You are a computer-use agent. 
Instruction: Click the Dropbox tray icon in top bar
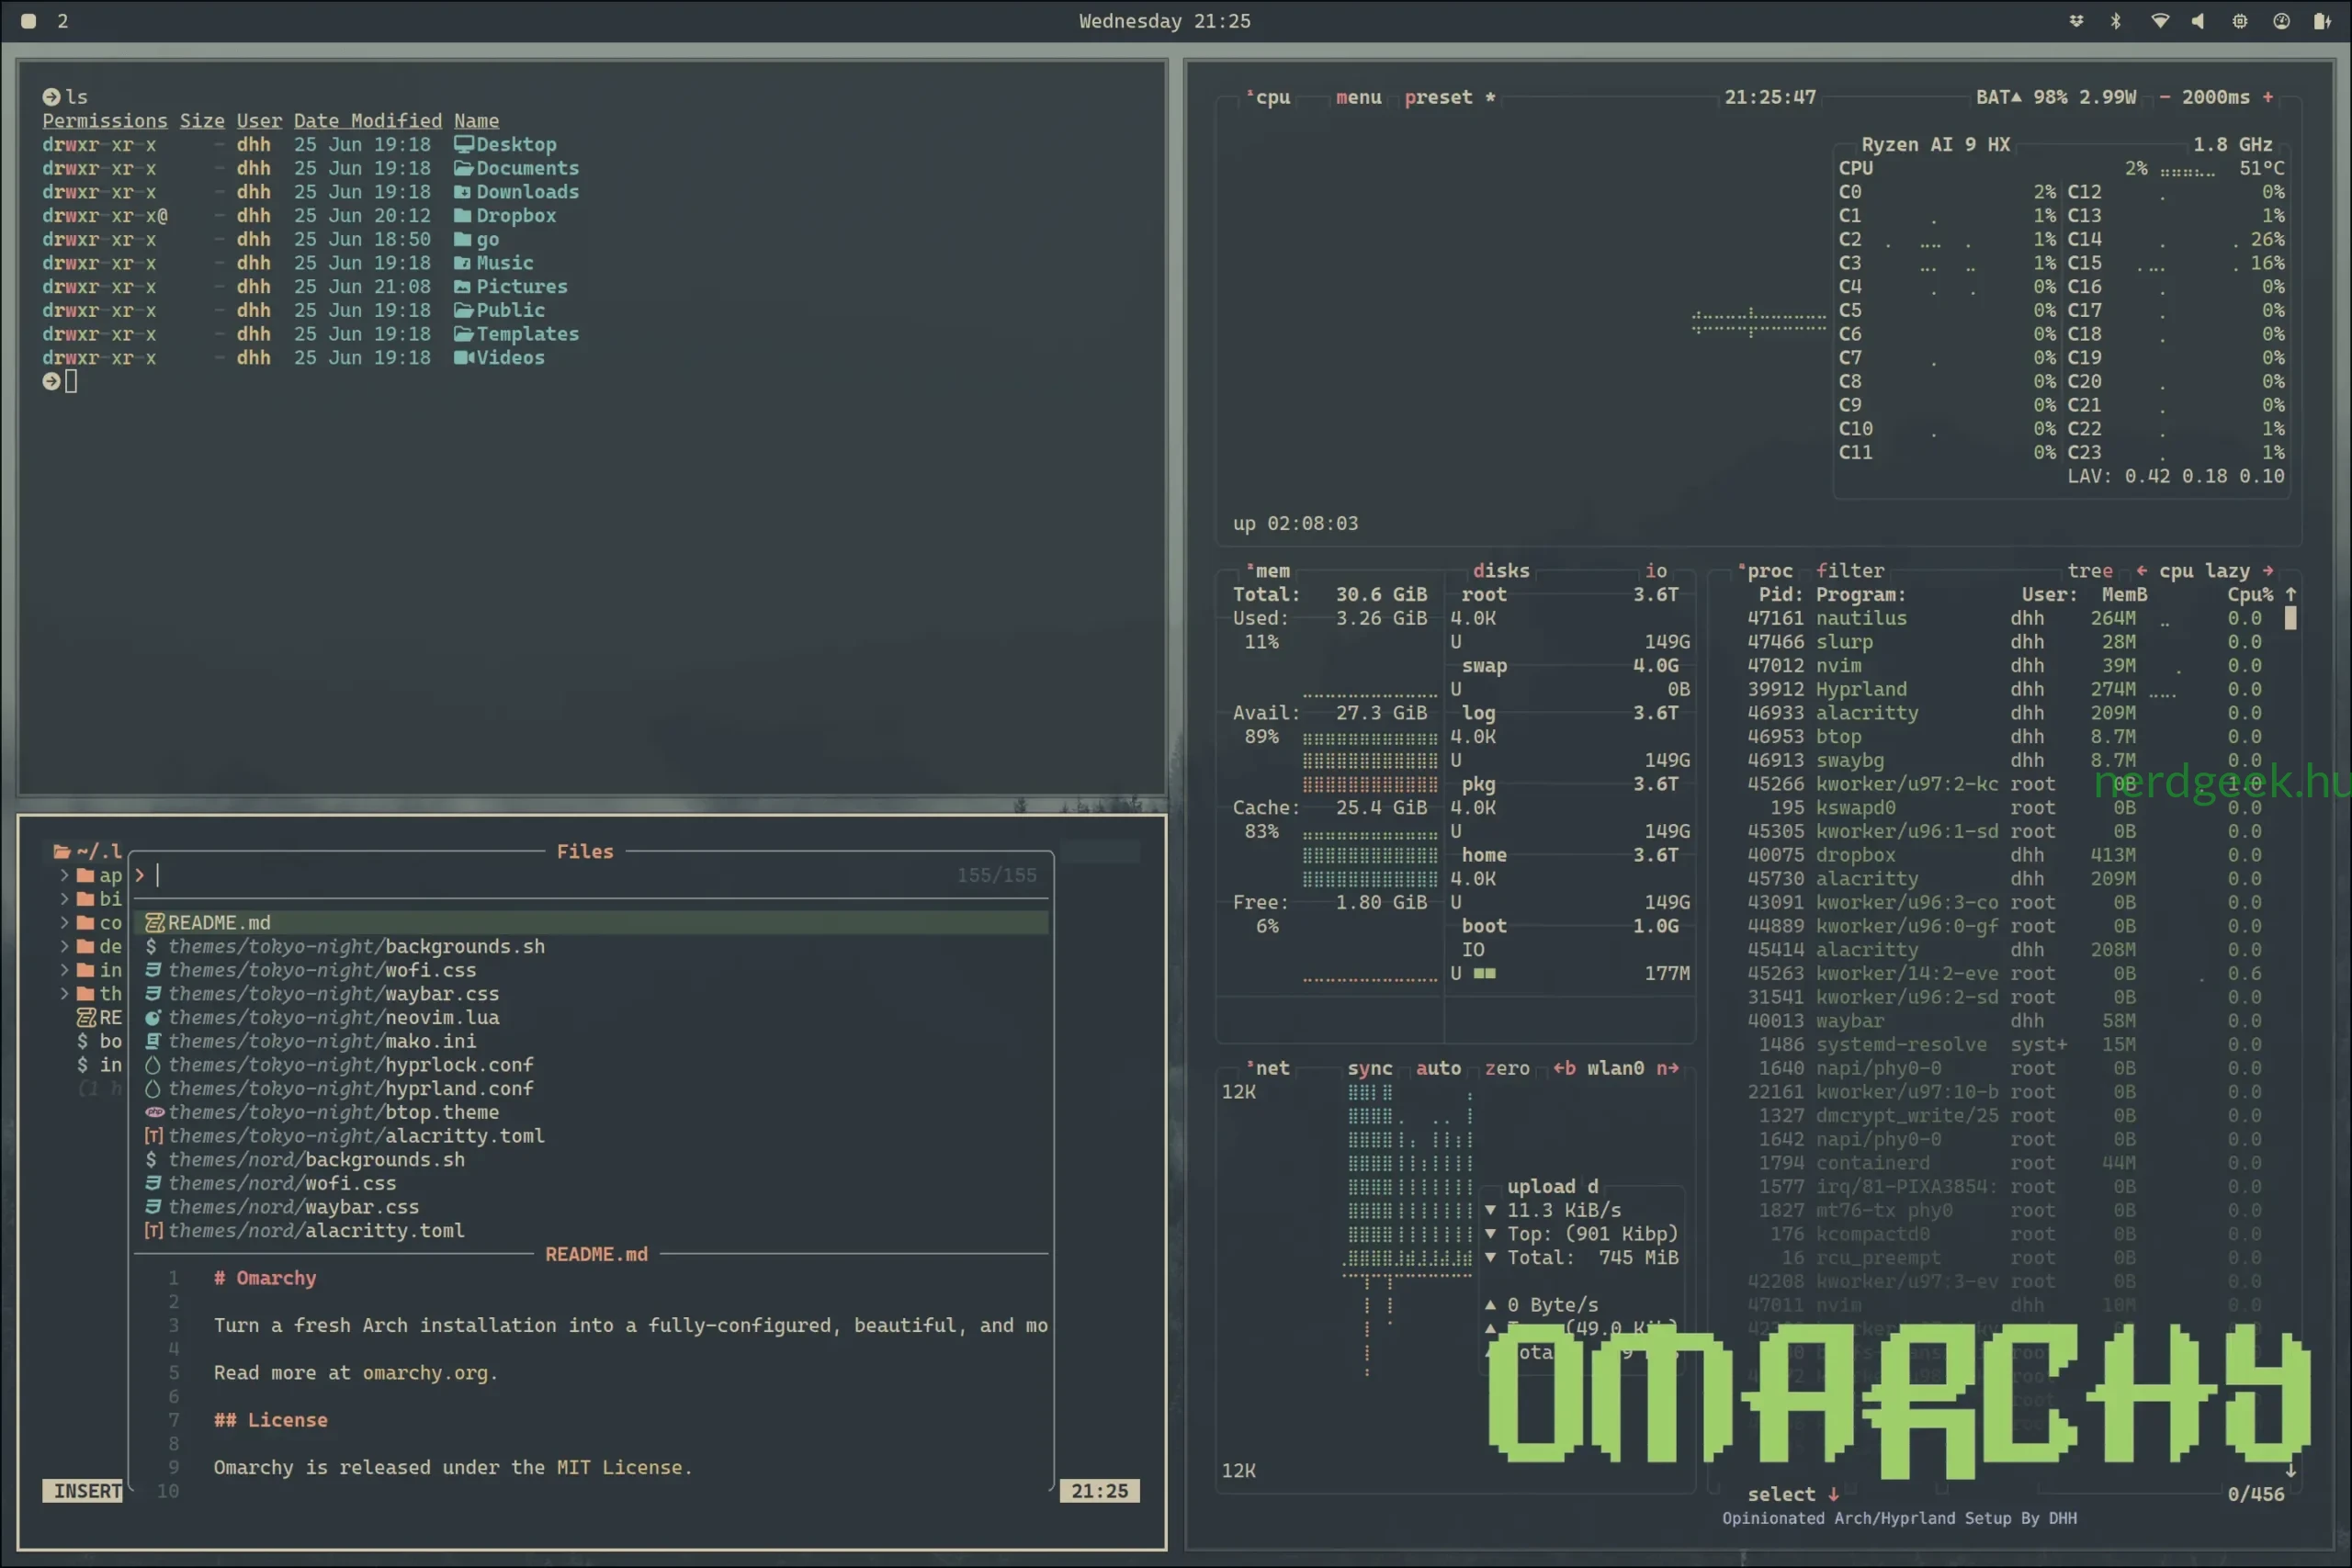[2077, 21]
